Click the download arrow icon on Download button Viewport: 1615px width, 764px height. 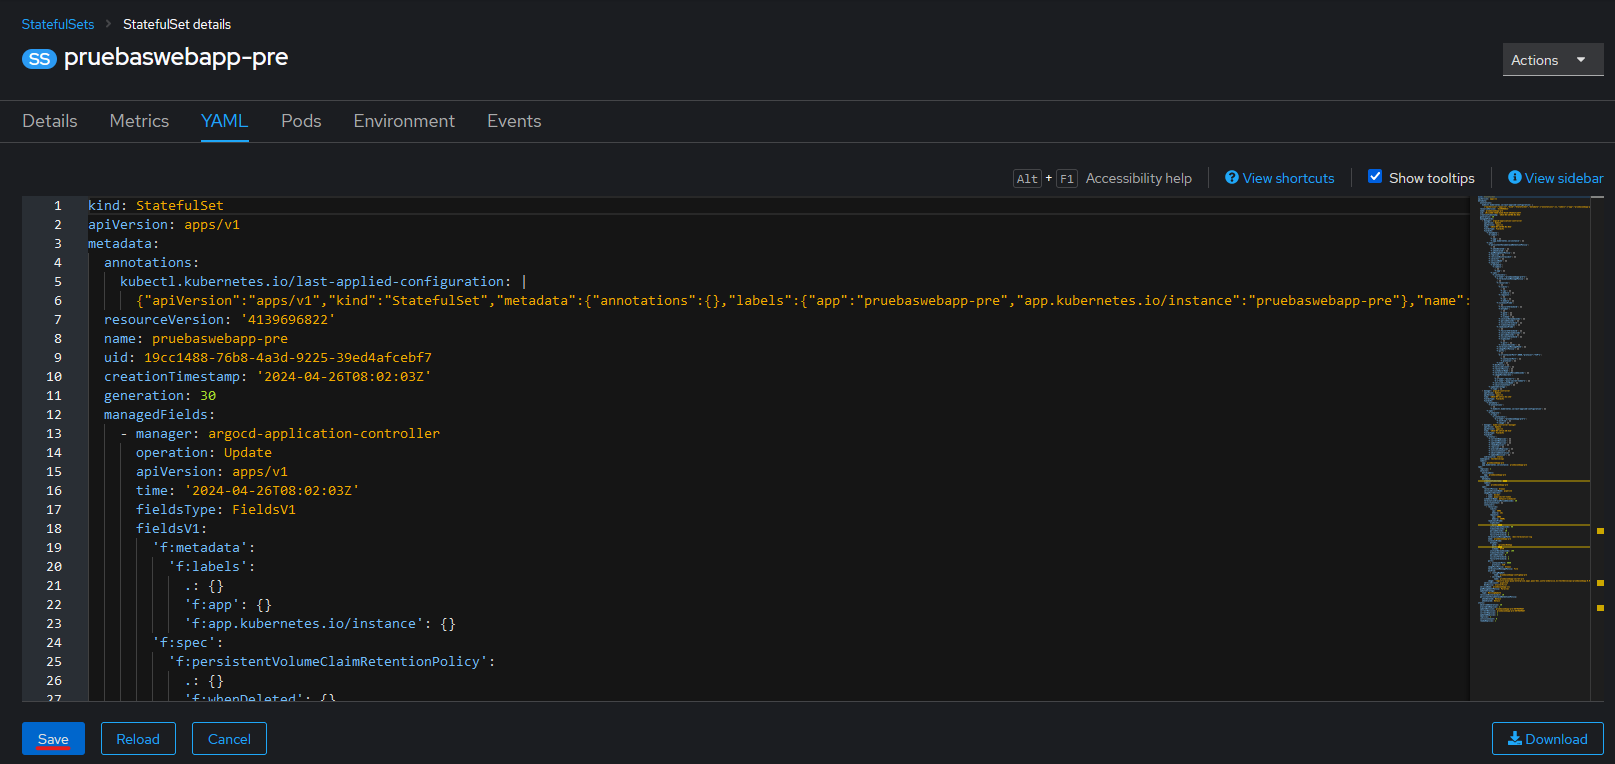[x=1514, y=739]
